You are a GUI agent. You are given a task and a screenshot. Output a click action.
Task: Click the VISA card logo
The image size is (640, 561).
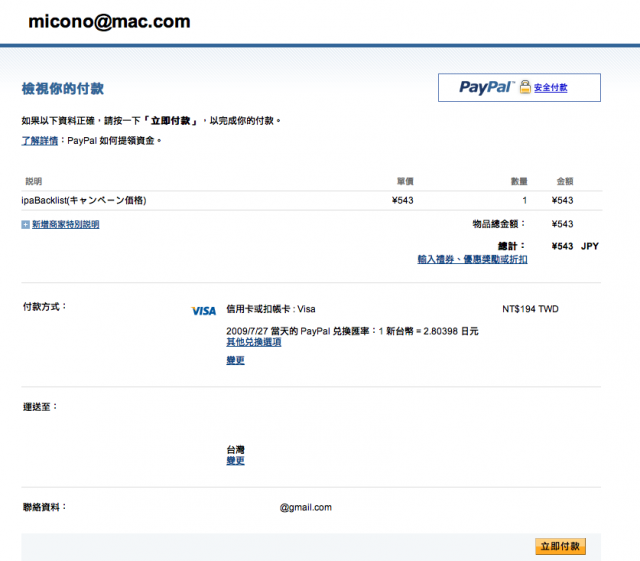pos(204,311)
